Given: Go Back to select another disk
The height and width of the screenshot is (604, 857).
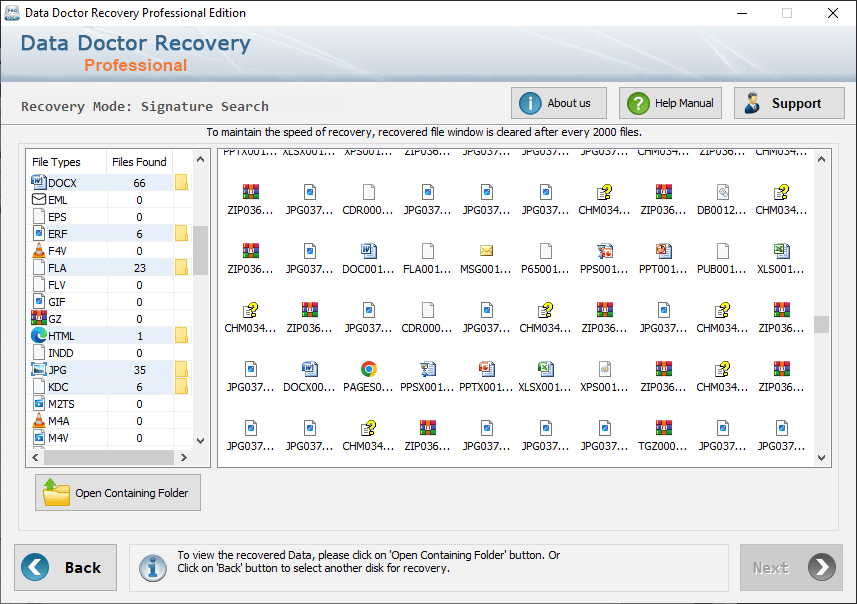Looking at the screenshot, I should coord(66,567).
